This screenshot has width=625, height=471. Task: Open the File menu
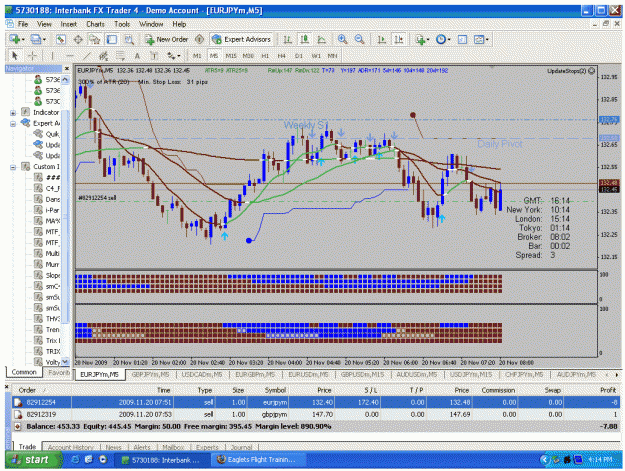[23, 24]
